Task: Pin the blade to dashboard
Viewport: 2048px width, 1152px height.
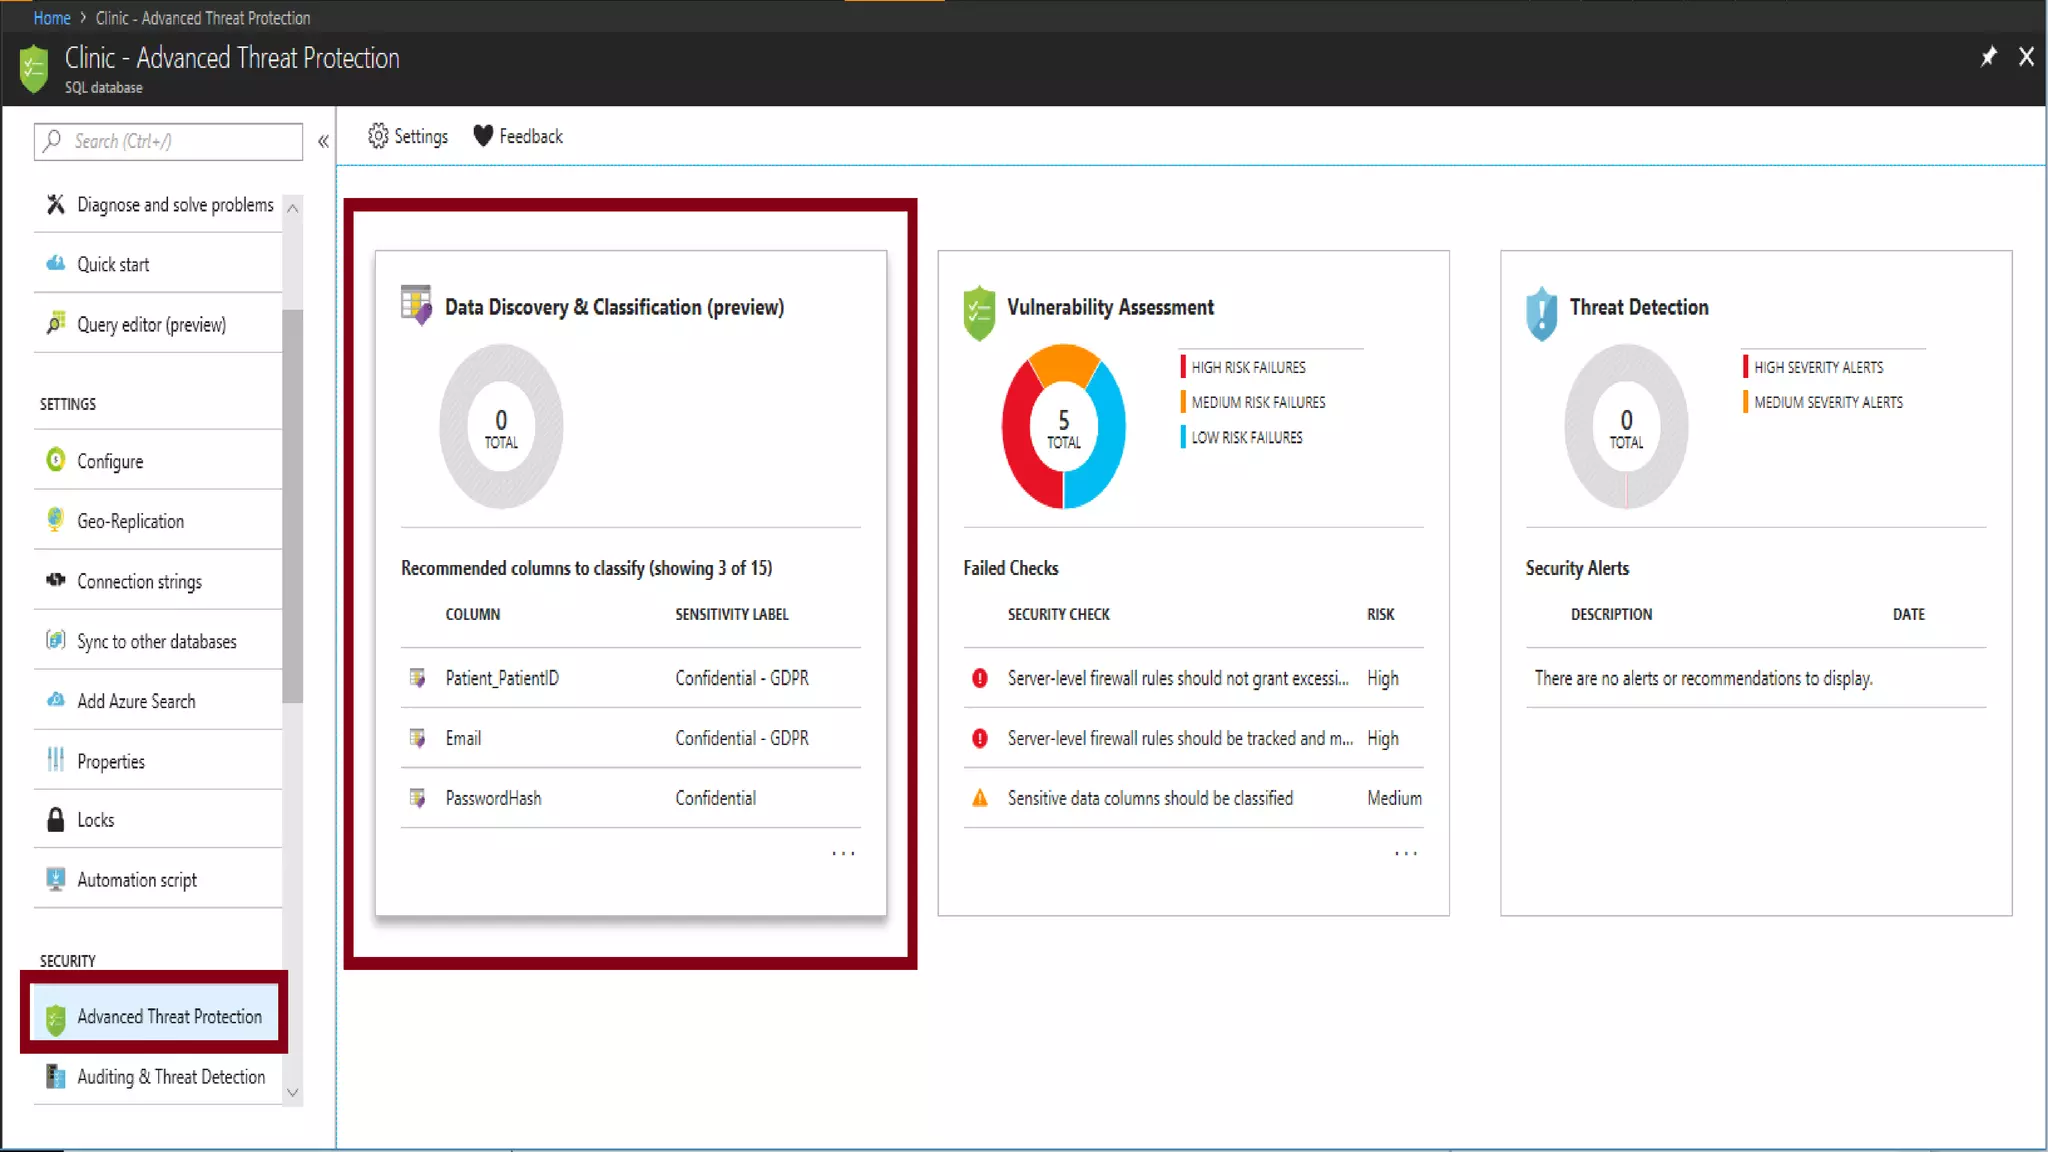Action: click(1989, 57)
